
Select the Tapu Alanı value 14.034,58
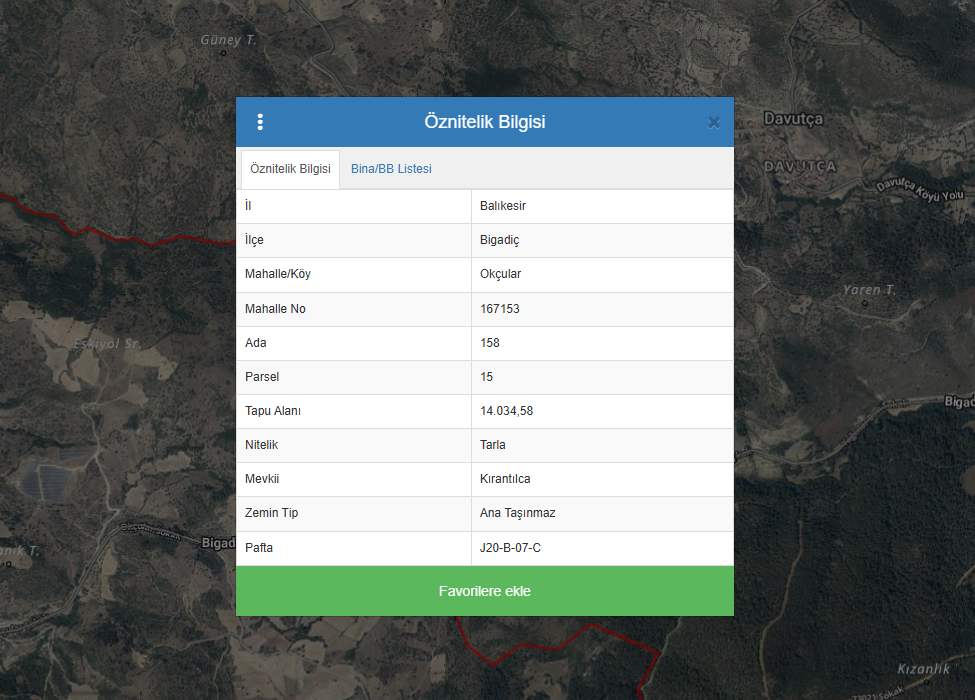pyautogui.click(x=507, y=411)
